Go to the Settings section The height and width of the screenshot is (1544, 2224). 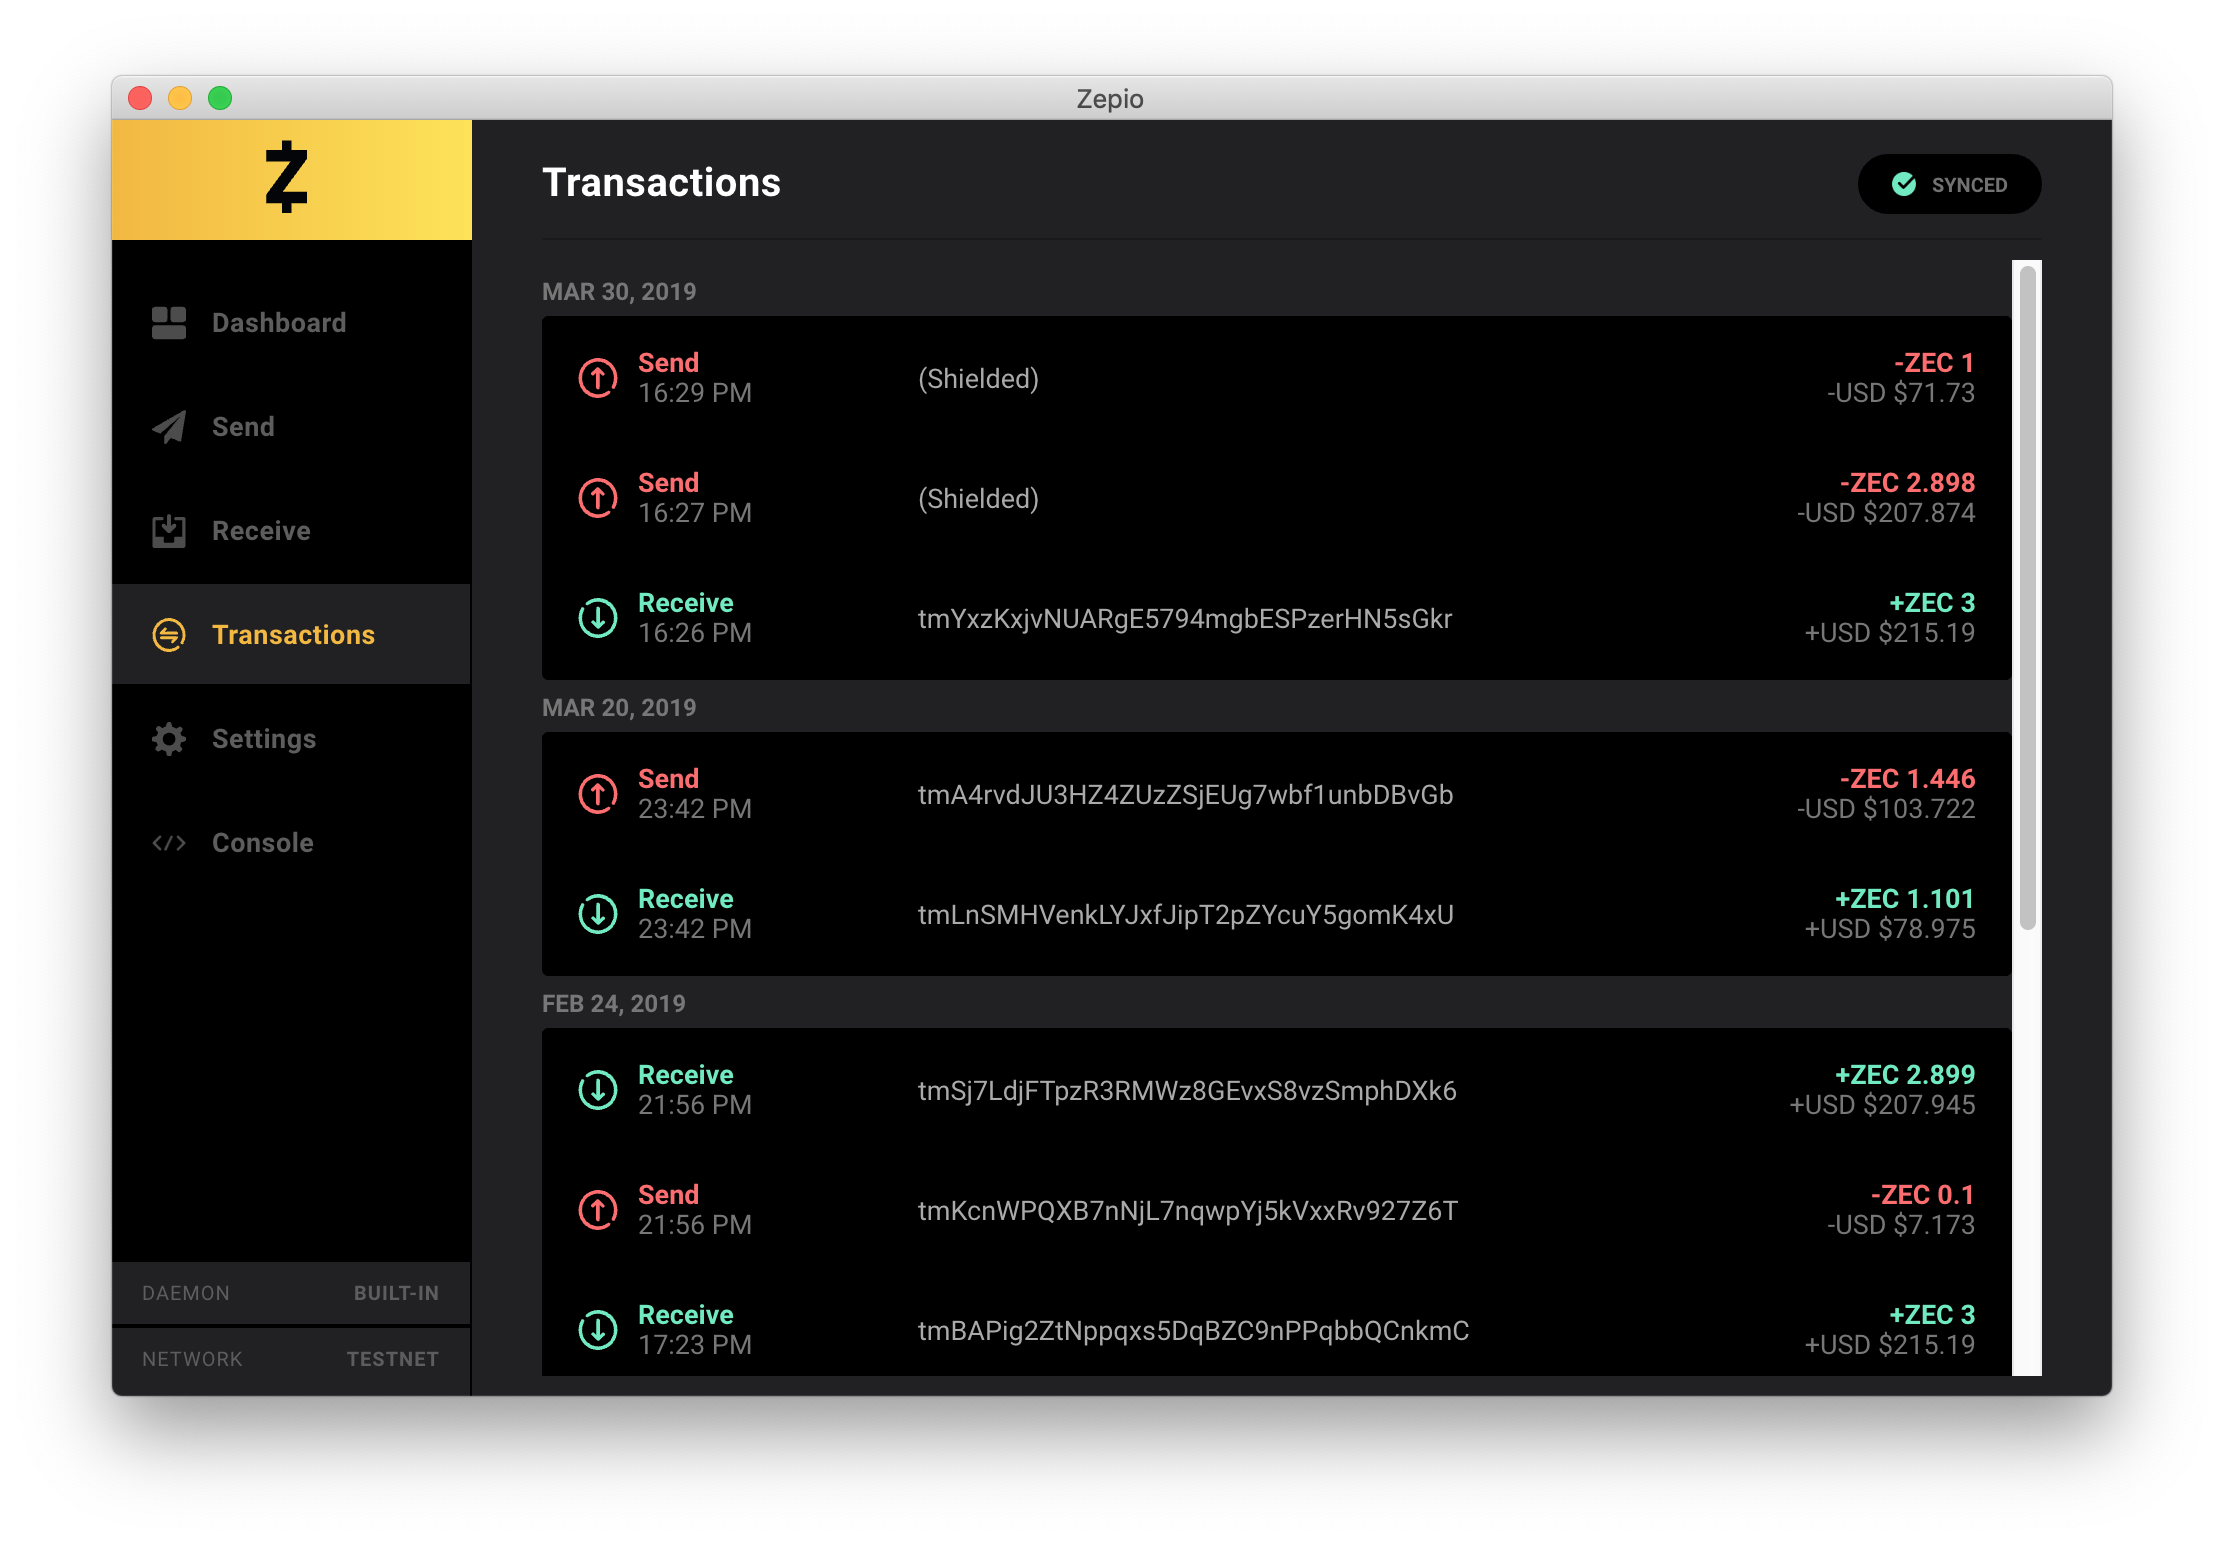264,739
